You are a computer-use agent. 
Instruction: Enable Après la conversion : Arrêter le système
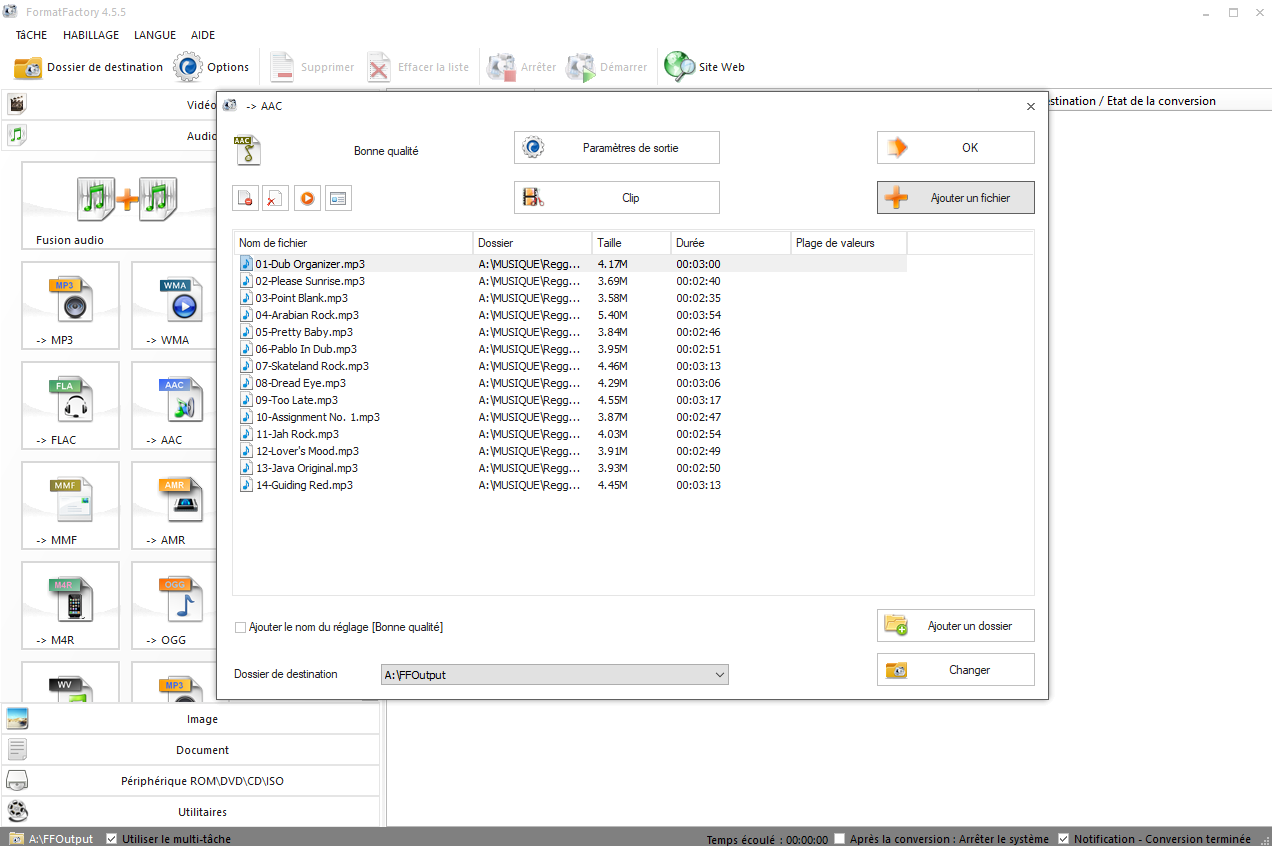(840, 839)
